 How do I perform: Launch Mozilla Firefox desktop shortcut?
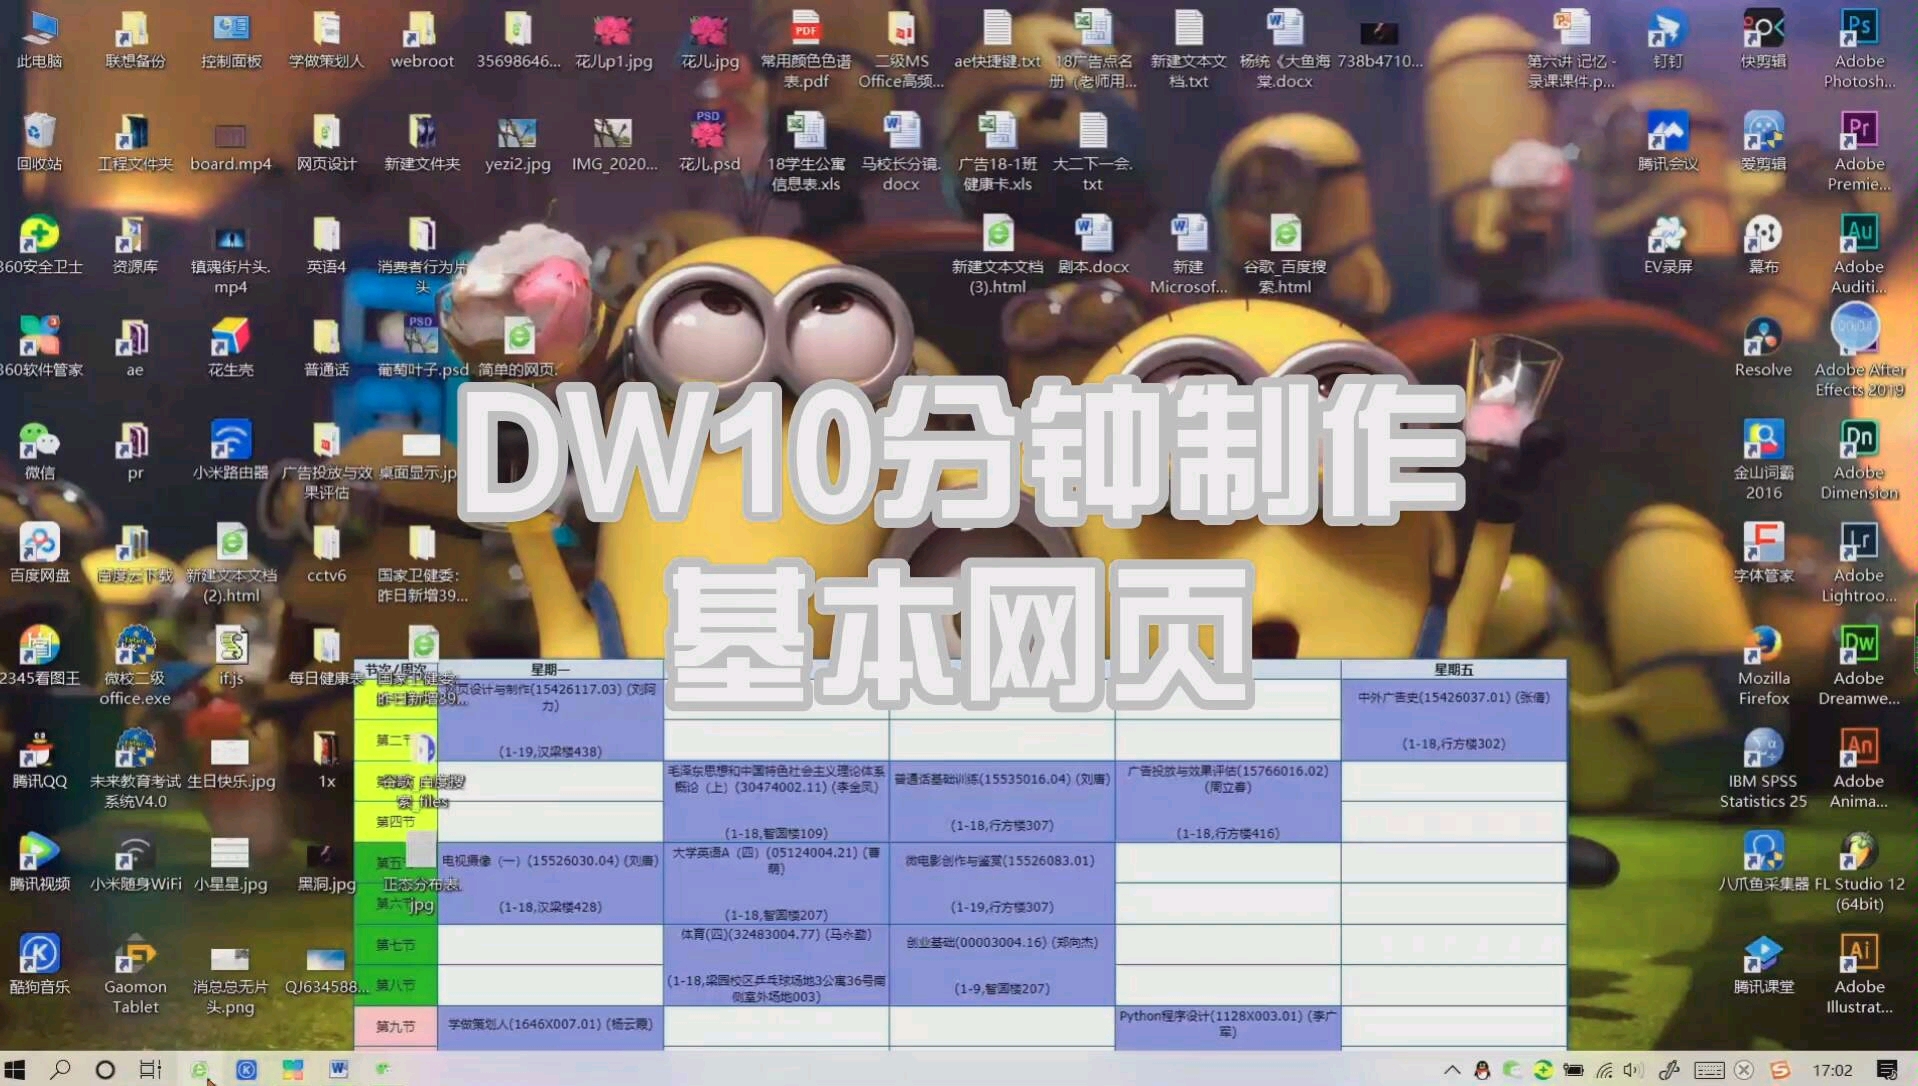(1763, 666)
